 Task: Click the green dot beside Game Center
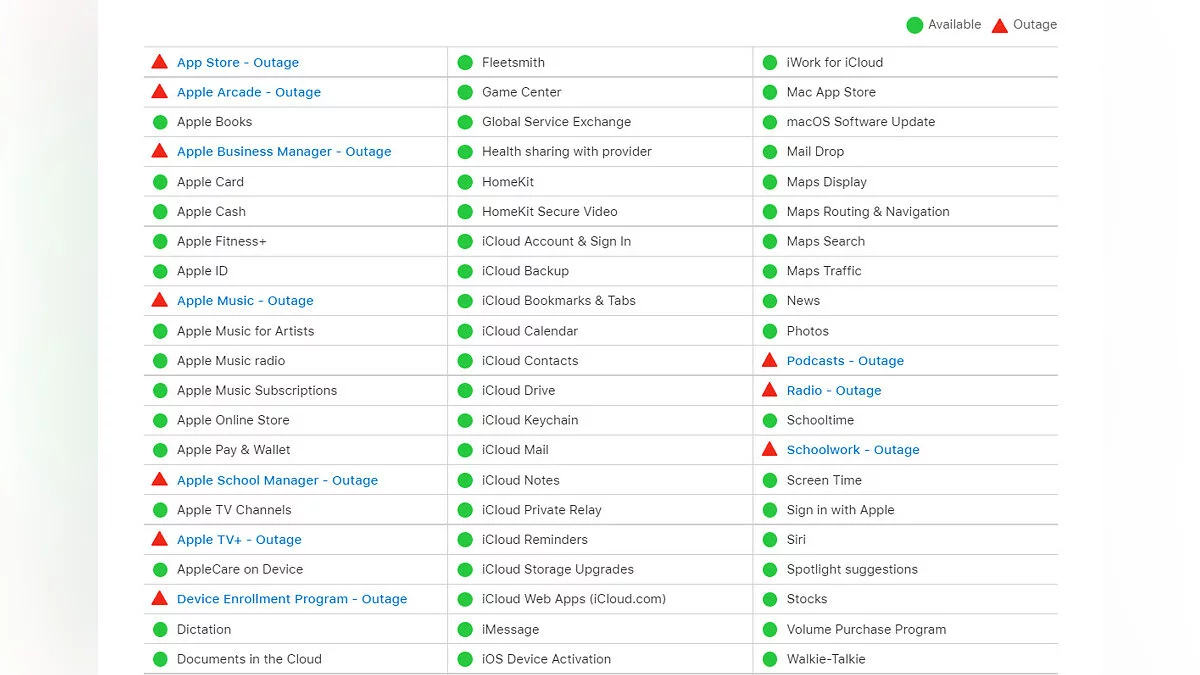point(465,92)
